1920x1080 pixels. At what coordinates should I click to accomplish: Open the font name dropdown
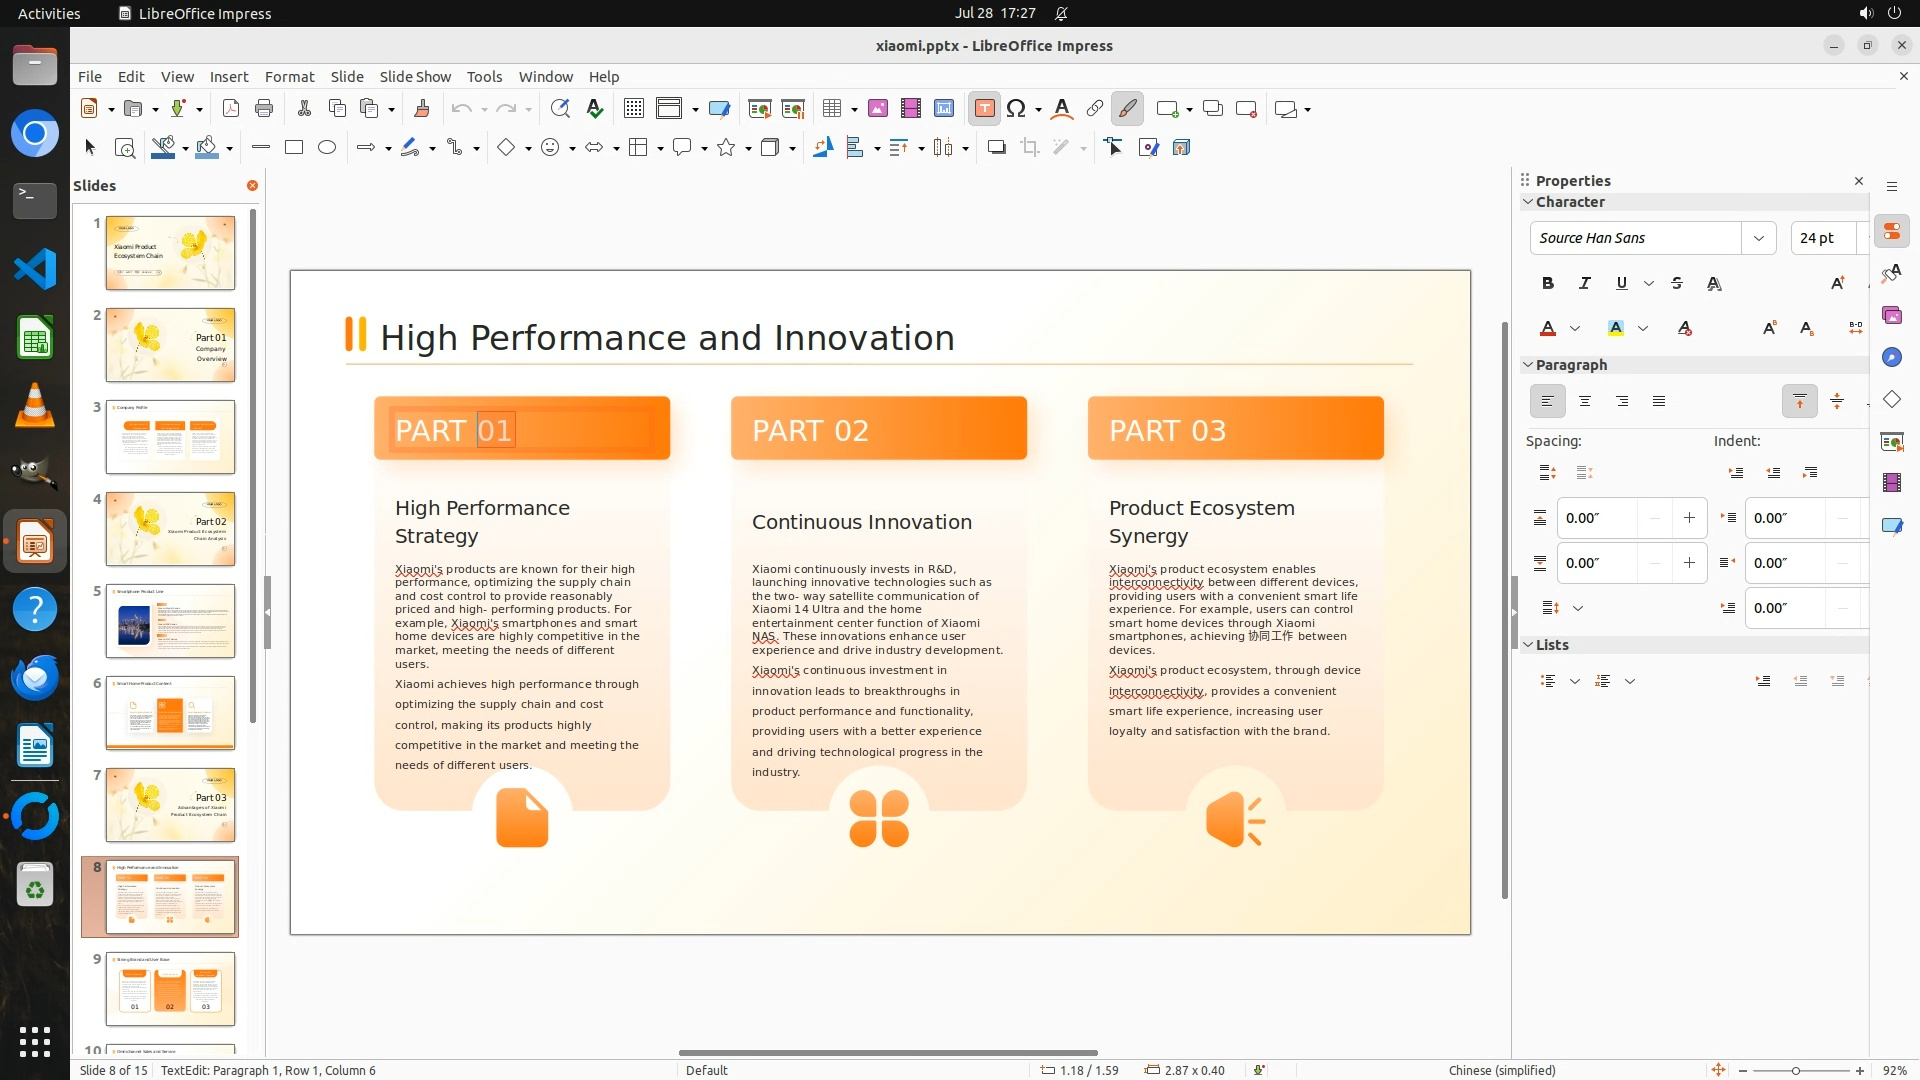[1758, 238]
